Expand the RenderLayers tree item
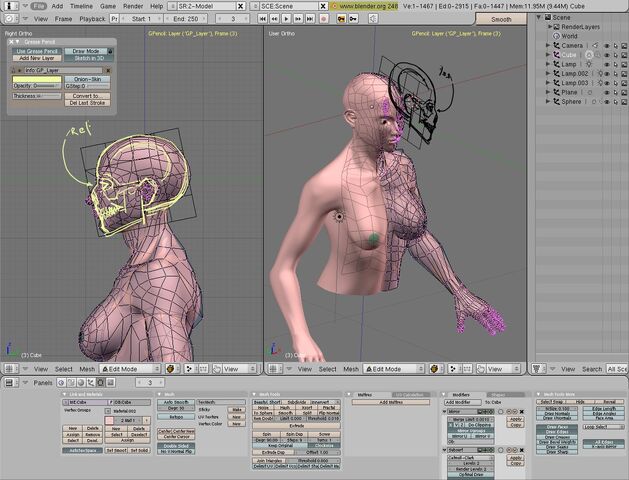The width and height of the screenshot is (629, 480). (x=550, y=26)
